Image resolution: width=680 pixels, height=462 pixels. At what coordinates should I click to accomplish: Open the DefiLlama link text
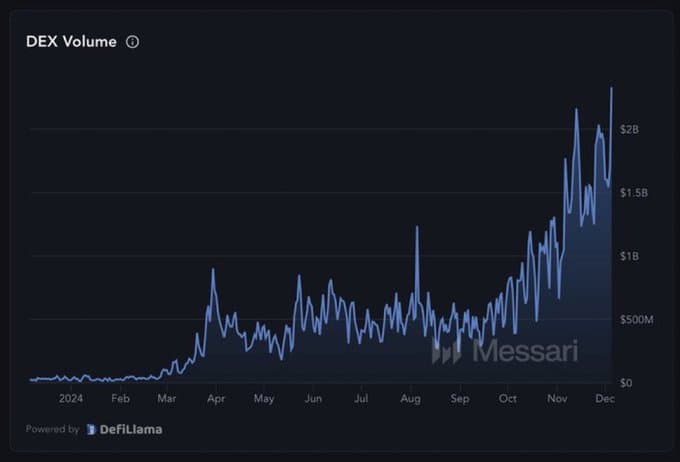131,429
